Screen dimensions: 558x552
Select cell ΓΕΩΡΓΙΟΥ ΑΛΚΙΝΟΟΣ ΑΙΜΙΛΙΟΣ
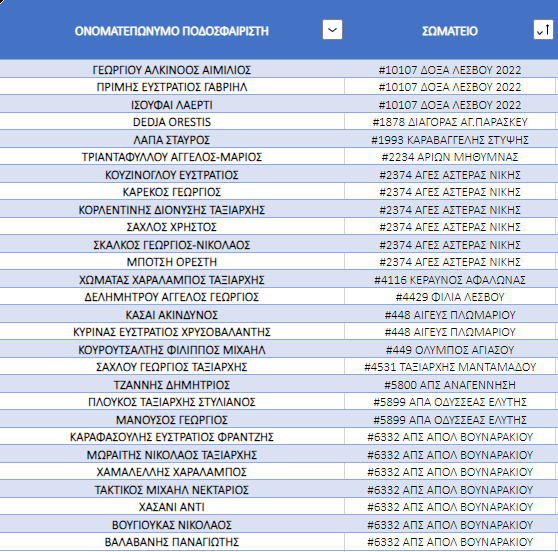tap(172, 69)
